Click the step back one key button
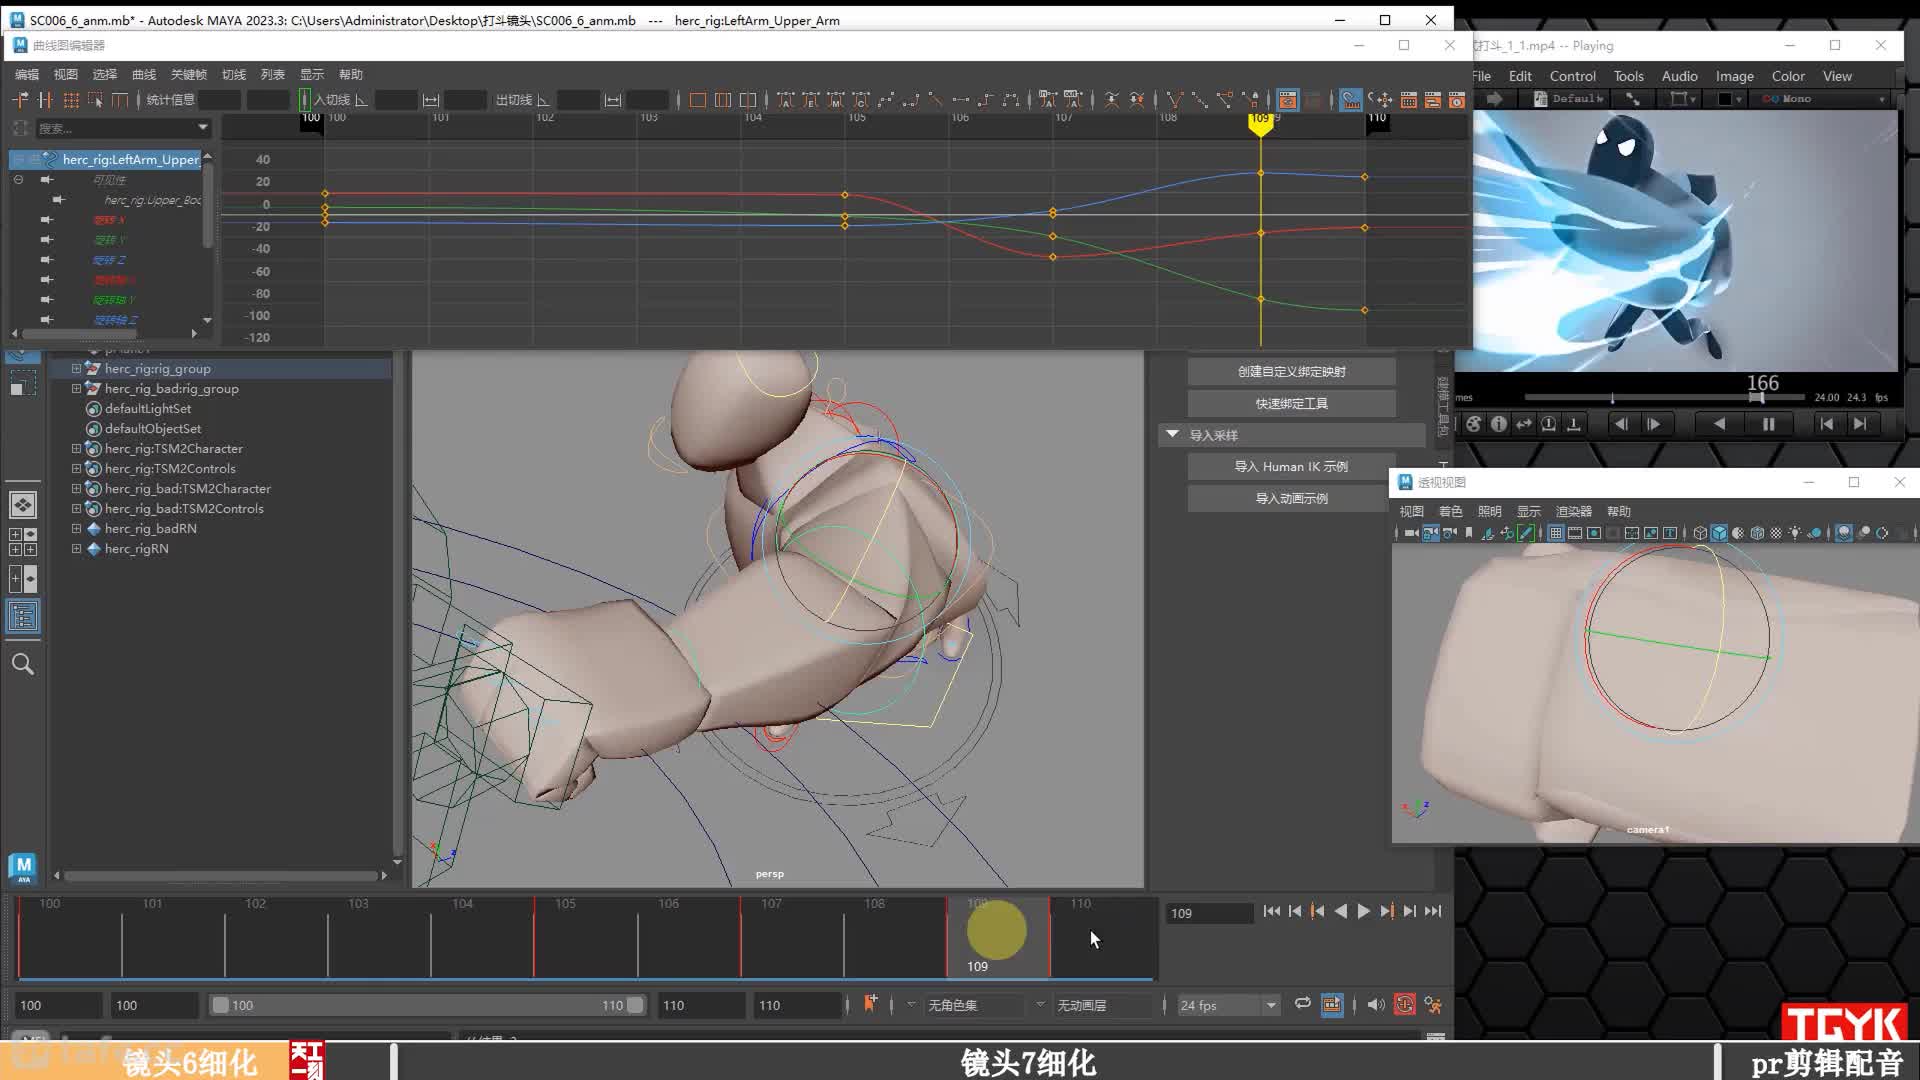This screenshot has width=1920, height=1080. tap(1318, 911)
